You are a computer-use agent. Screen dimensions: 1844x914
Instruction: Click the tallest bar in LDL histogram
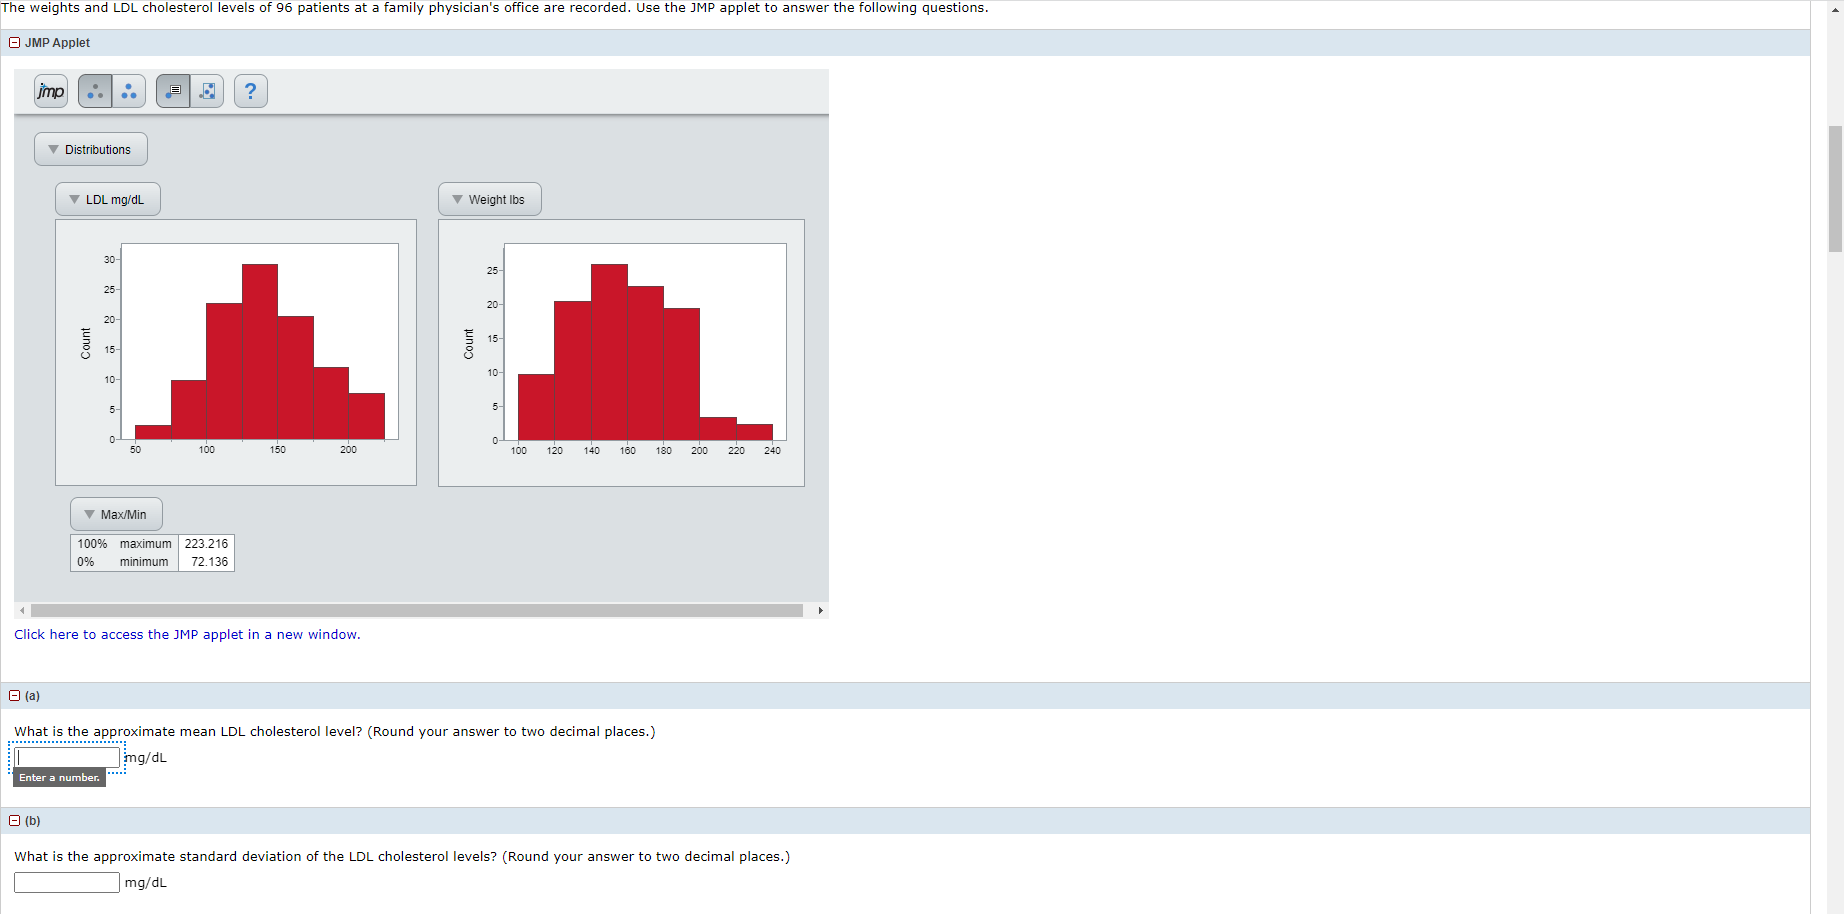[260, 352]
